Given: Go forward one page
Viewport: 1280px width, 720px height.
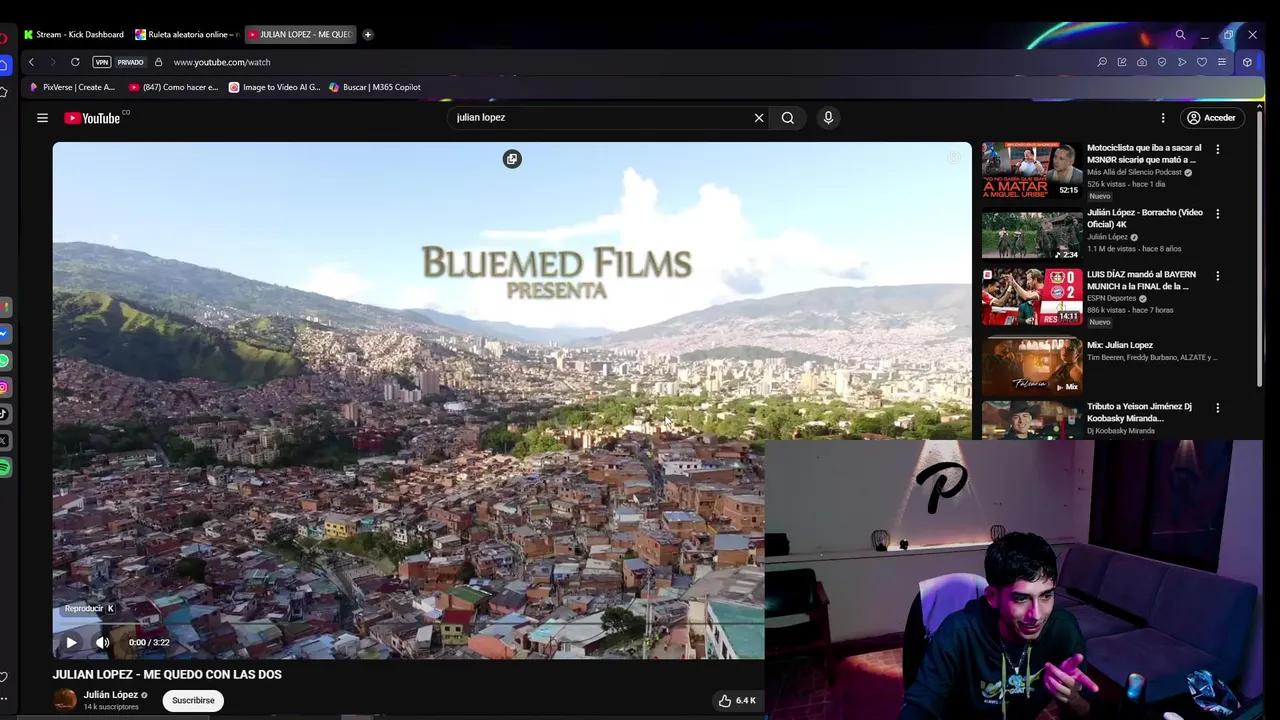Looking at the screenshot, I should 53,62.
